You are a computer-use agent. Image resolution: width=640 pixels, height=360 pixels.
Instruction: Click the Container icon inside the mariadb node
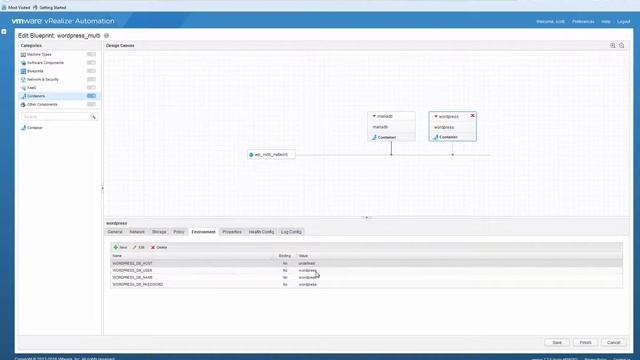pos(374,137)
